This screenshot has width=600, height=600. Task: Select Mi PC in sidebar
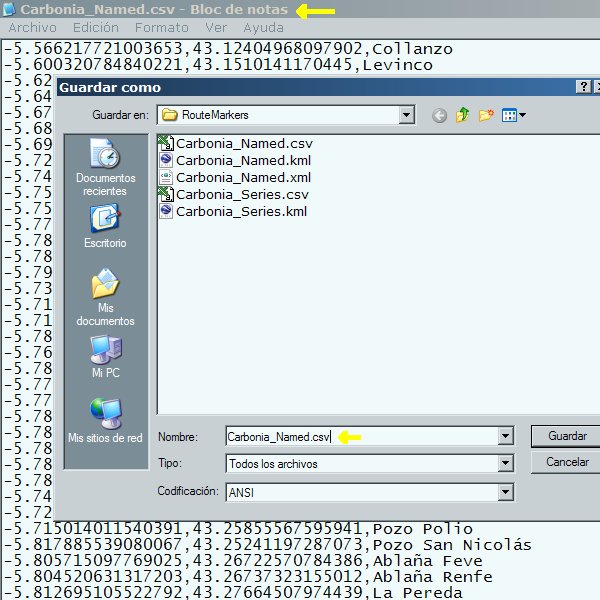tap(105, 357)
